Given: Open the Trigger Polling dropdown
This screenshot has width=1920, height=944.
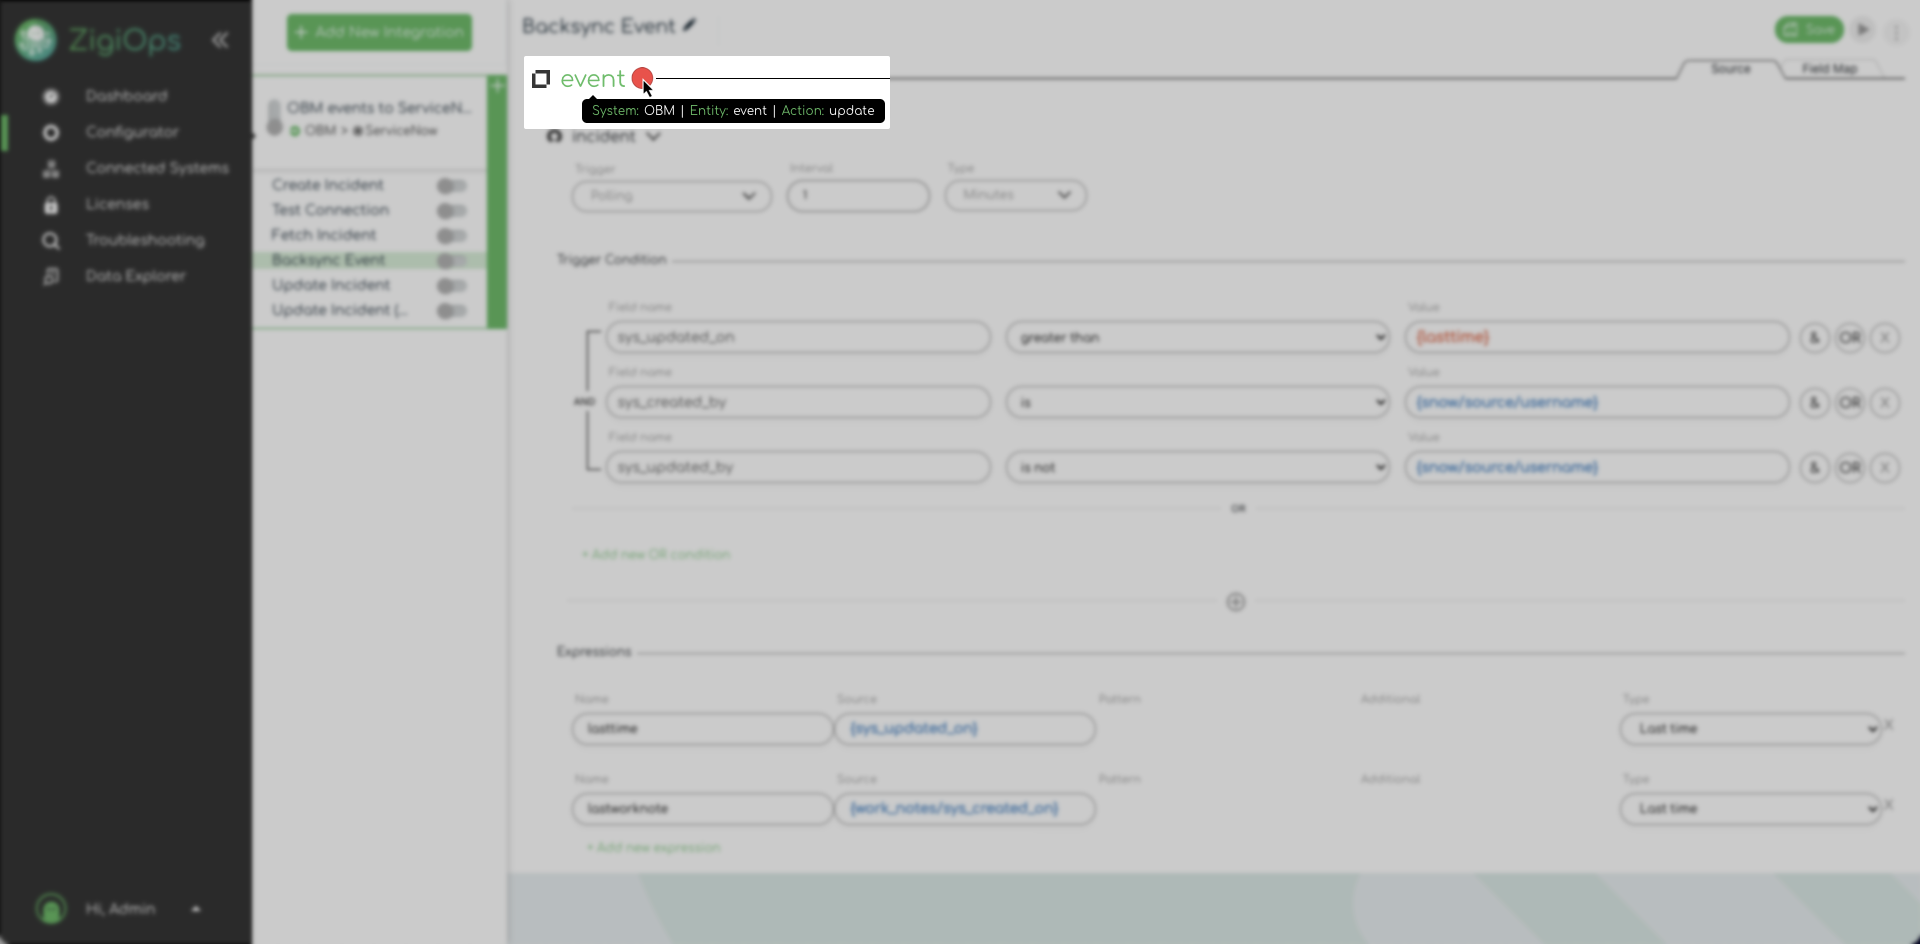Looking at the screenshot, I should 671,196.
